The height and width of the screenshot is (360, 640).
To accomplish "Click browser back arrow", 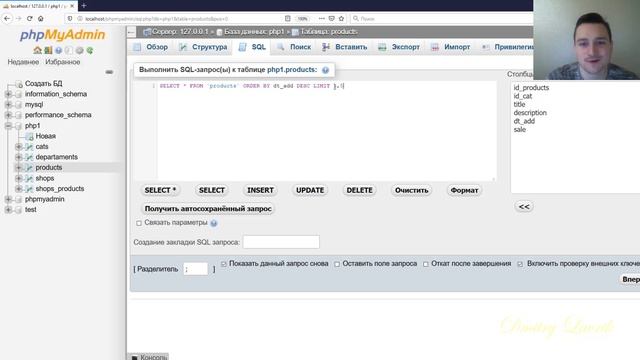I will coord(7,18).
